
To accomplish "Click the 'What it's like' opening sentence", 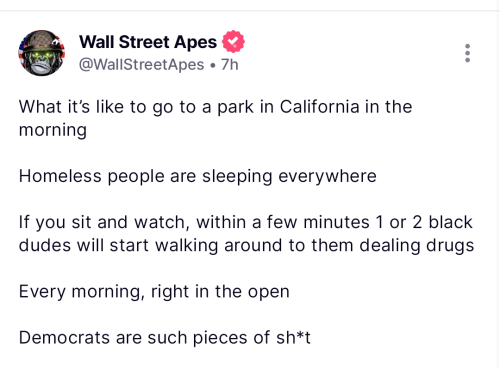I will pyautogui.click(x=216, y=118).
